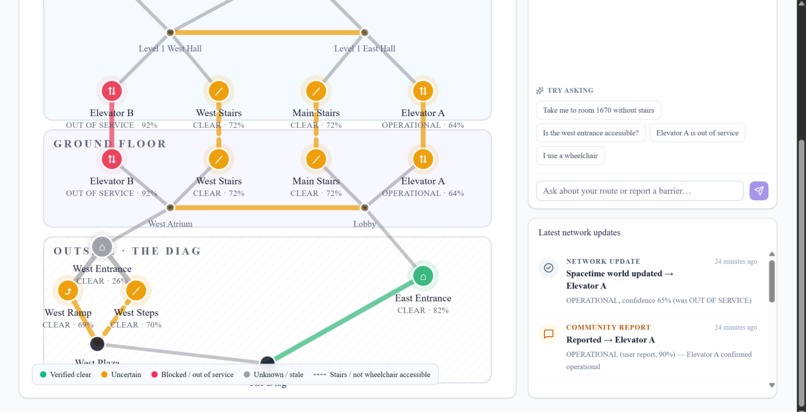Click the sparkle icon beside Try Asking
This screenshot has height=412, width=806.
540,90
